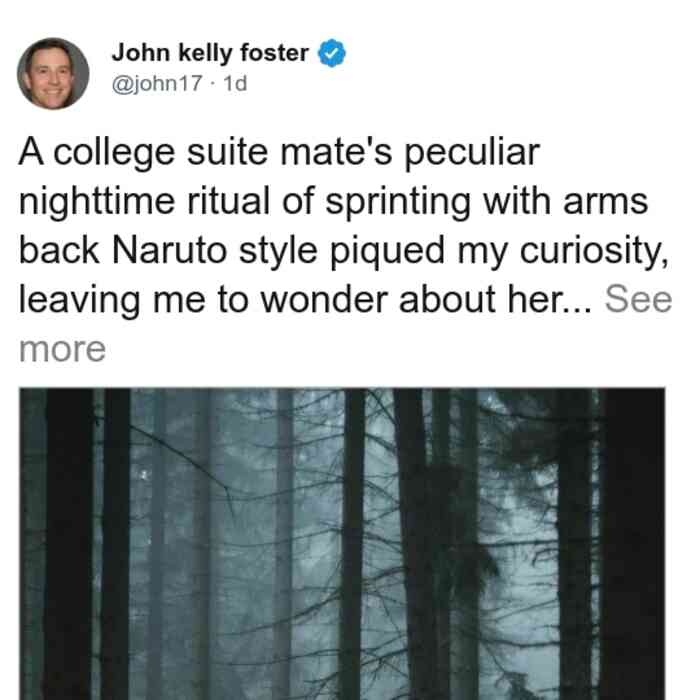This screenshot has height=700, width=700.
Task: Visit the @john17 handle
Action: pyautogui.click(x=157, y=83)
